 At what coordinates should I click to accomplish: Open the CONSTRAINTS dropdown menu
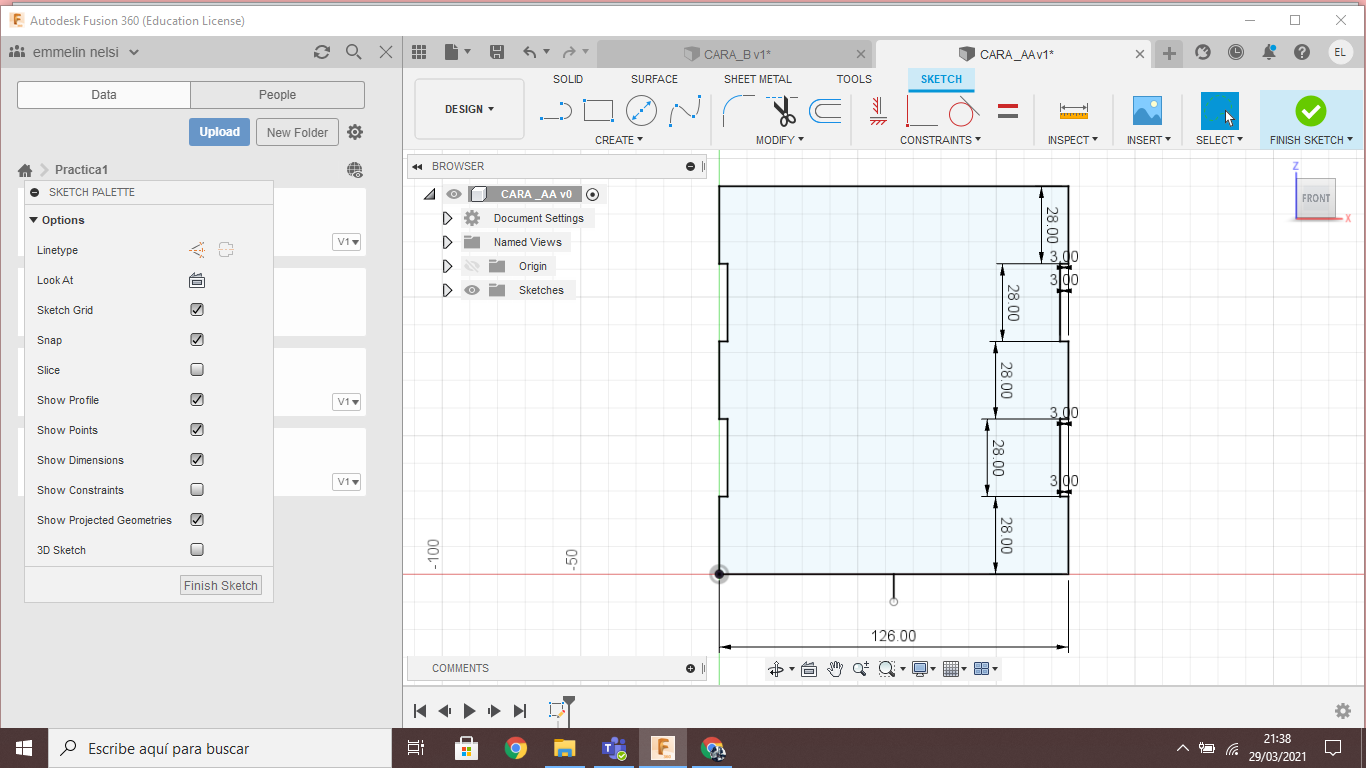click(940, 140)
